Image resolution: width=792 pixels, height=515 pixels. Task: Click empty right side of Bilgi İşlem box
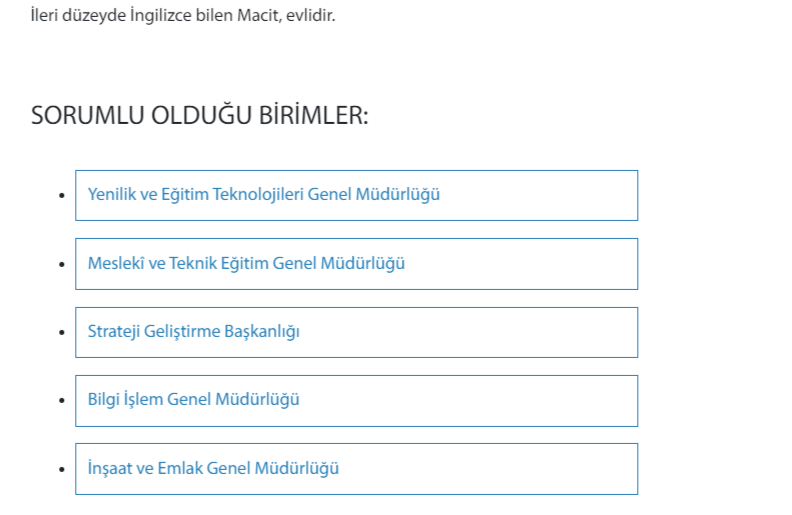[520, 400]
